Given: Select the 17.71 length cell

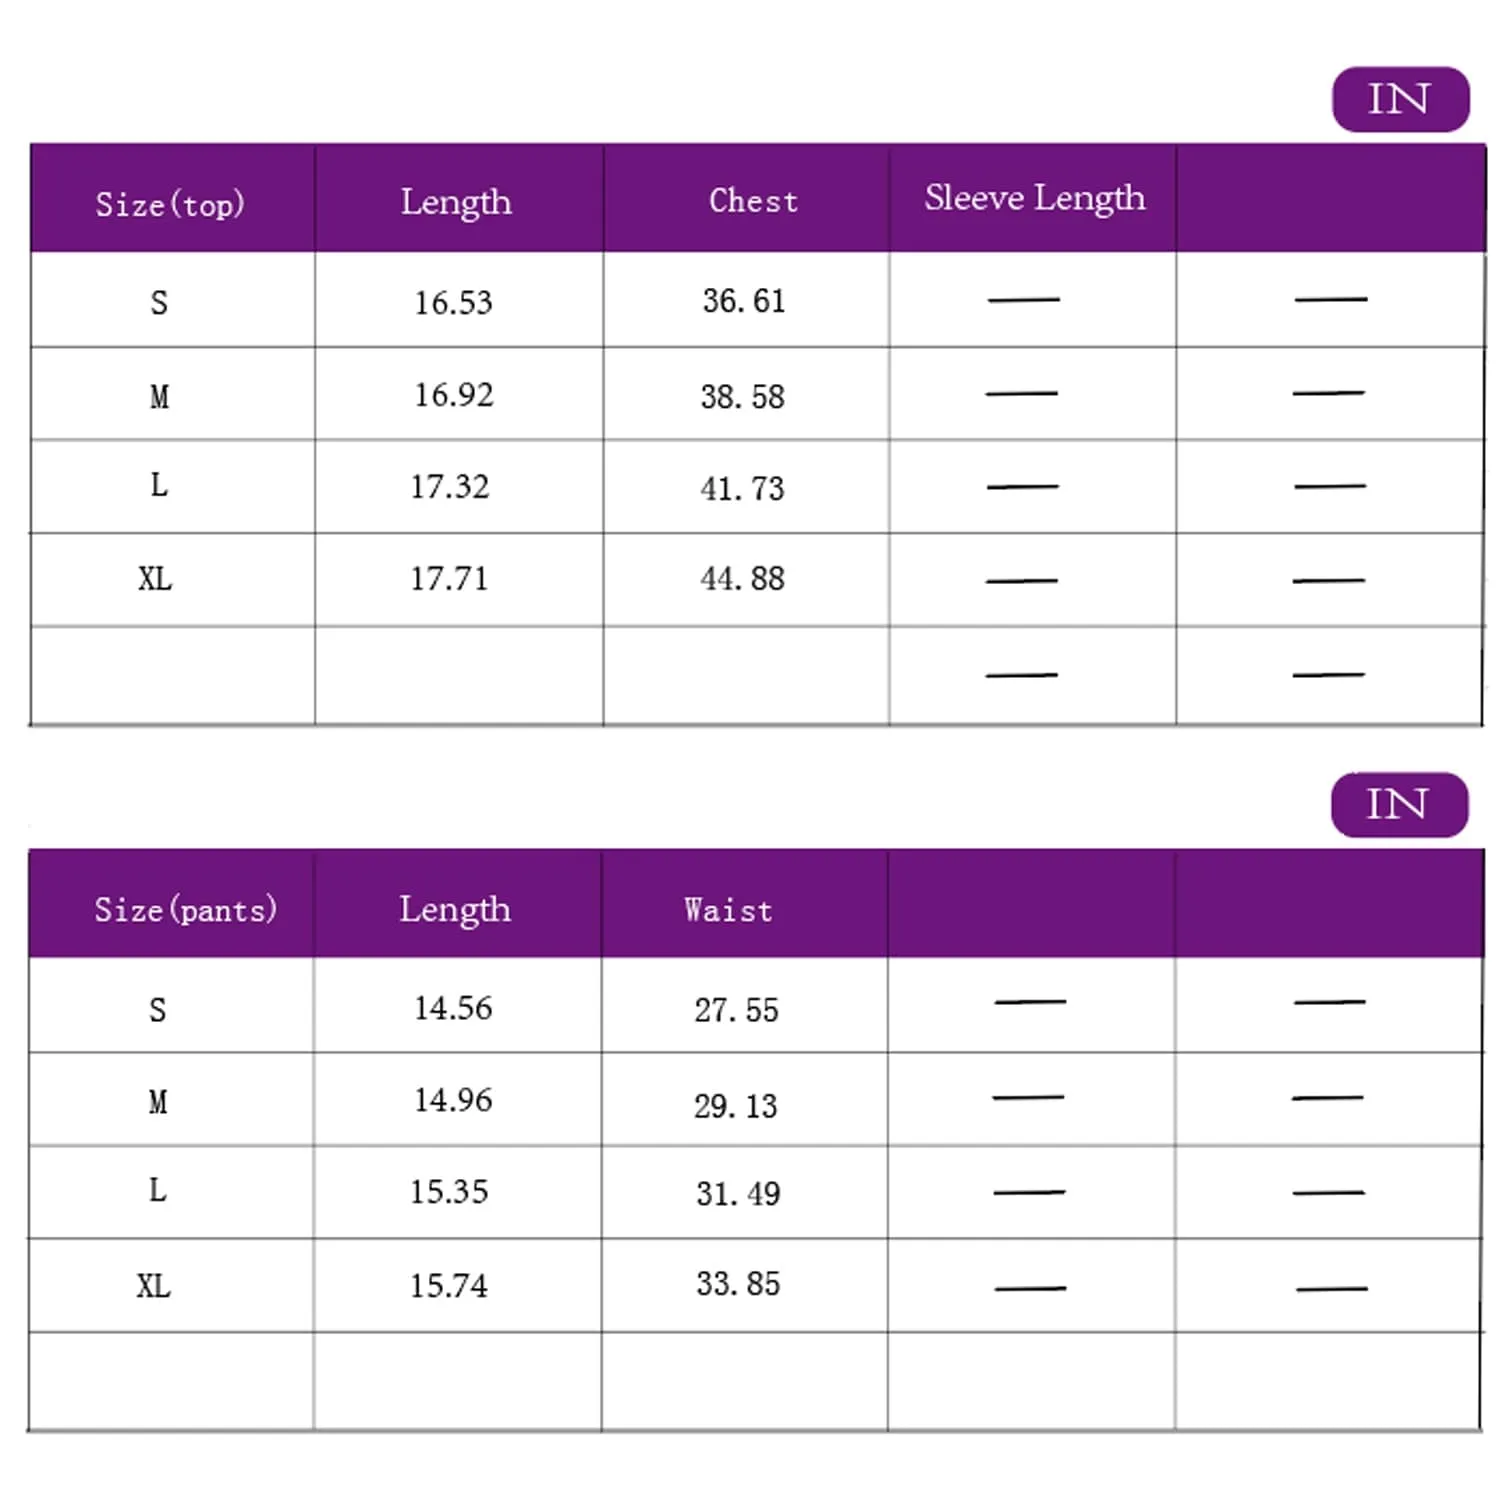Looking at the screenshot, I should click(x=449, y=578).
